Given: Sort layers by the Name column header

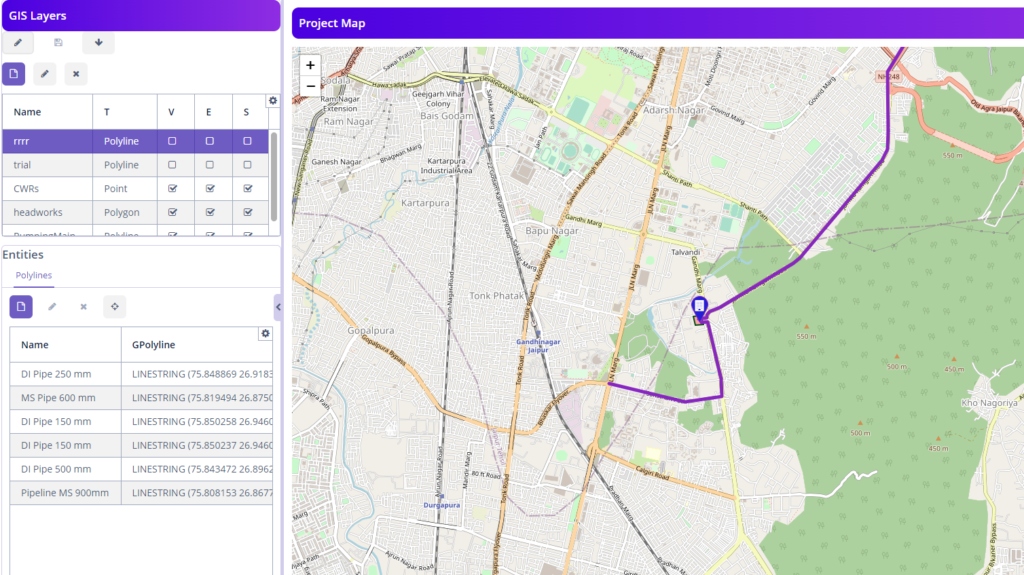Looking at the screenshot, I should click(x=28, y=112).
